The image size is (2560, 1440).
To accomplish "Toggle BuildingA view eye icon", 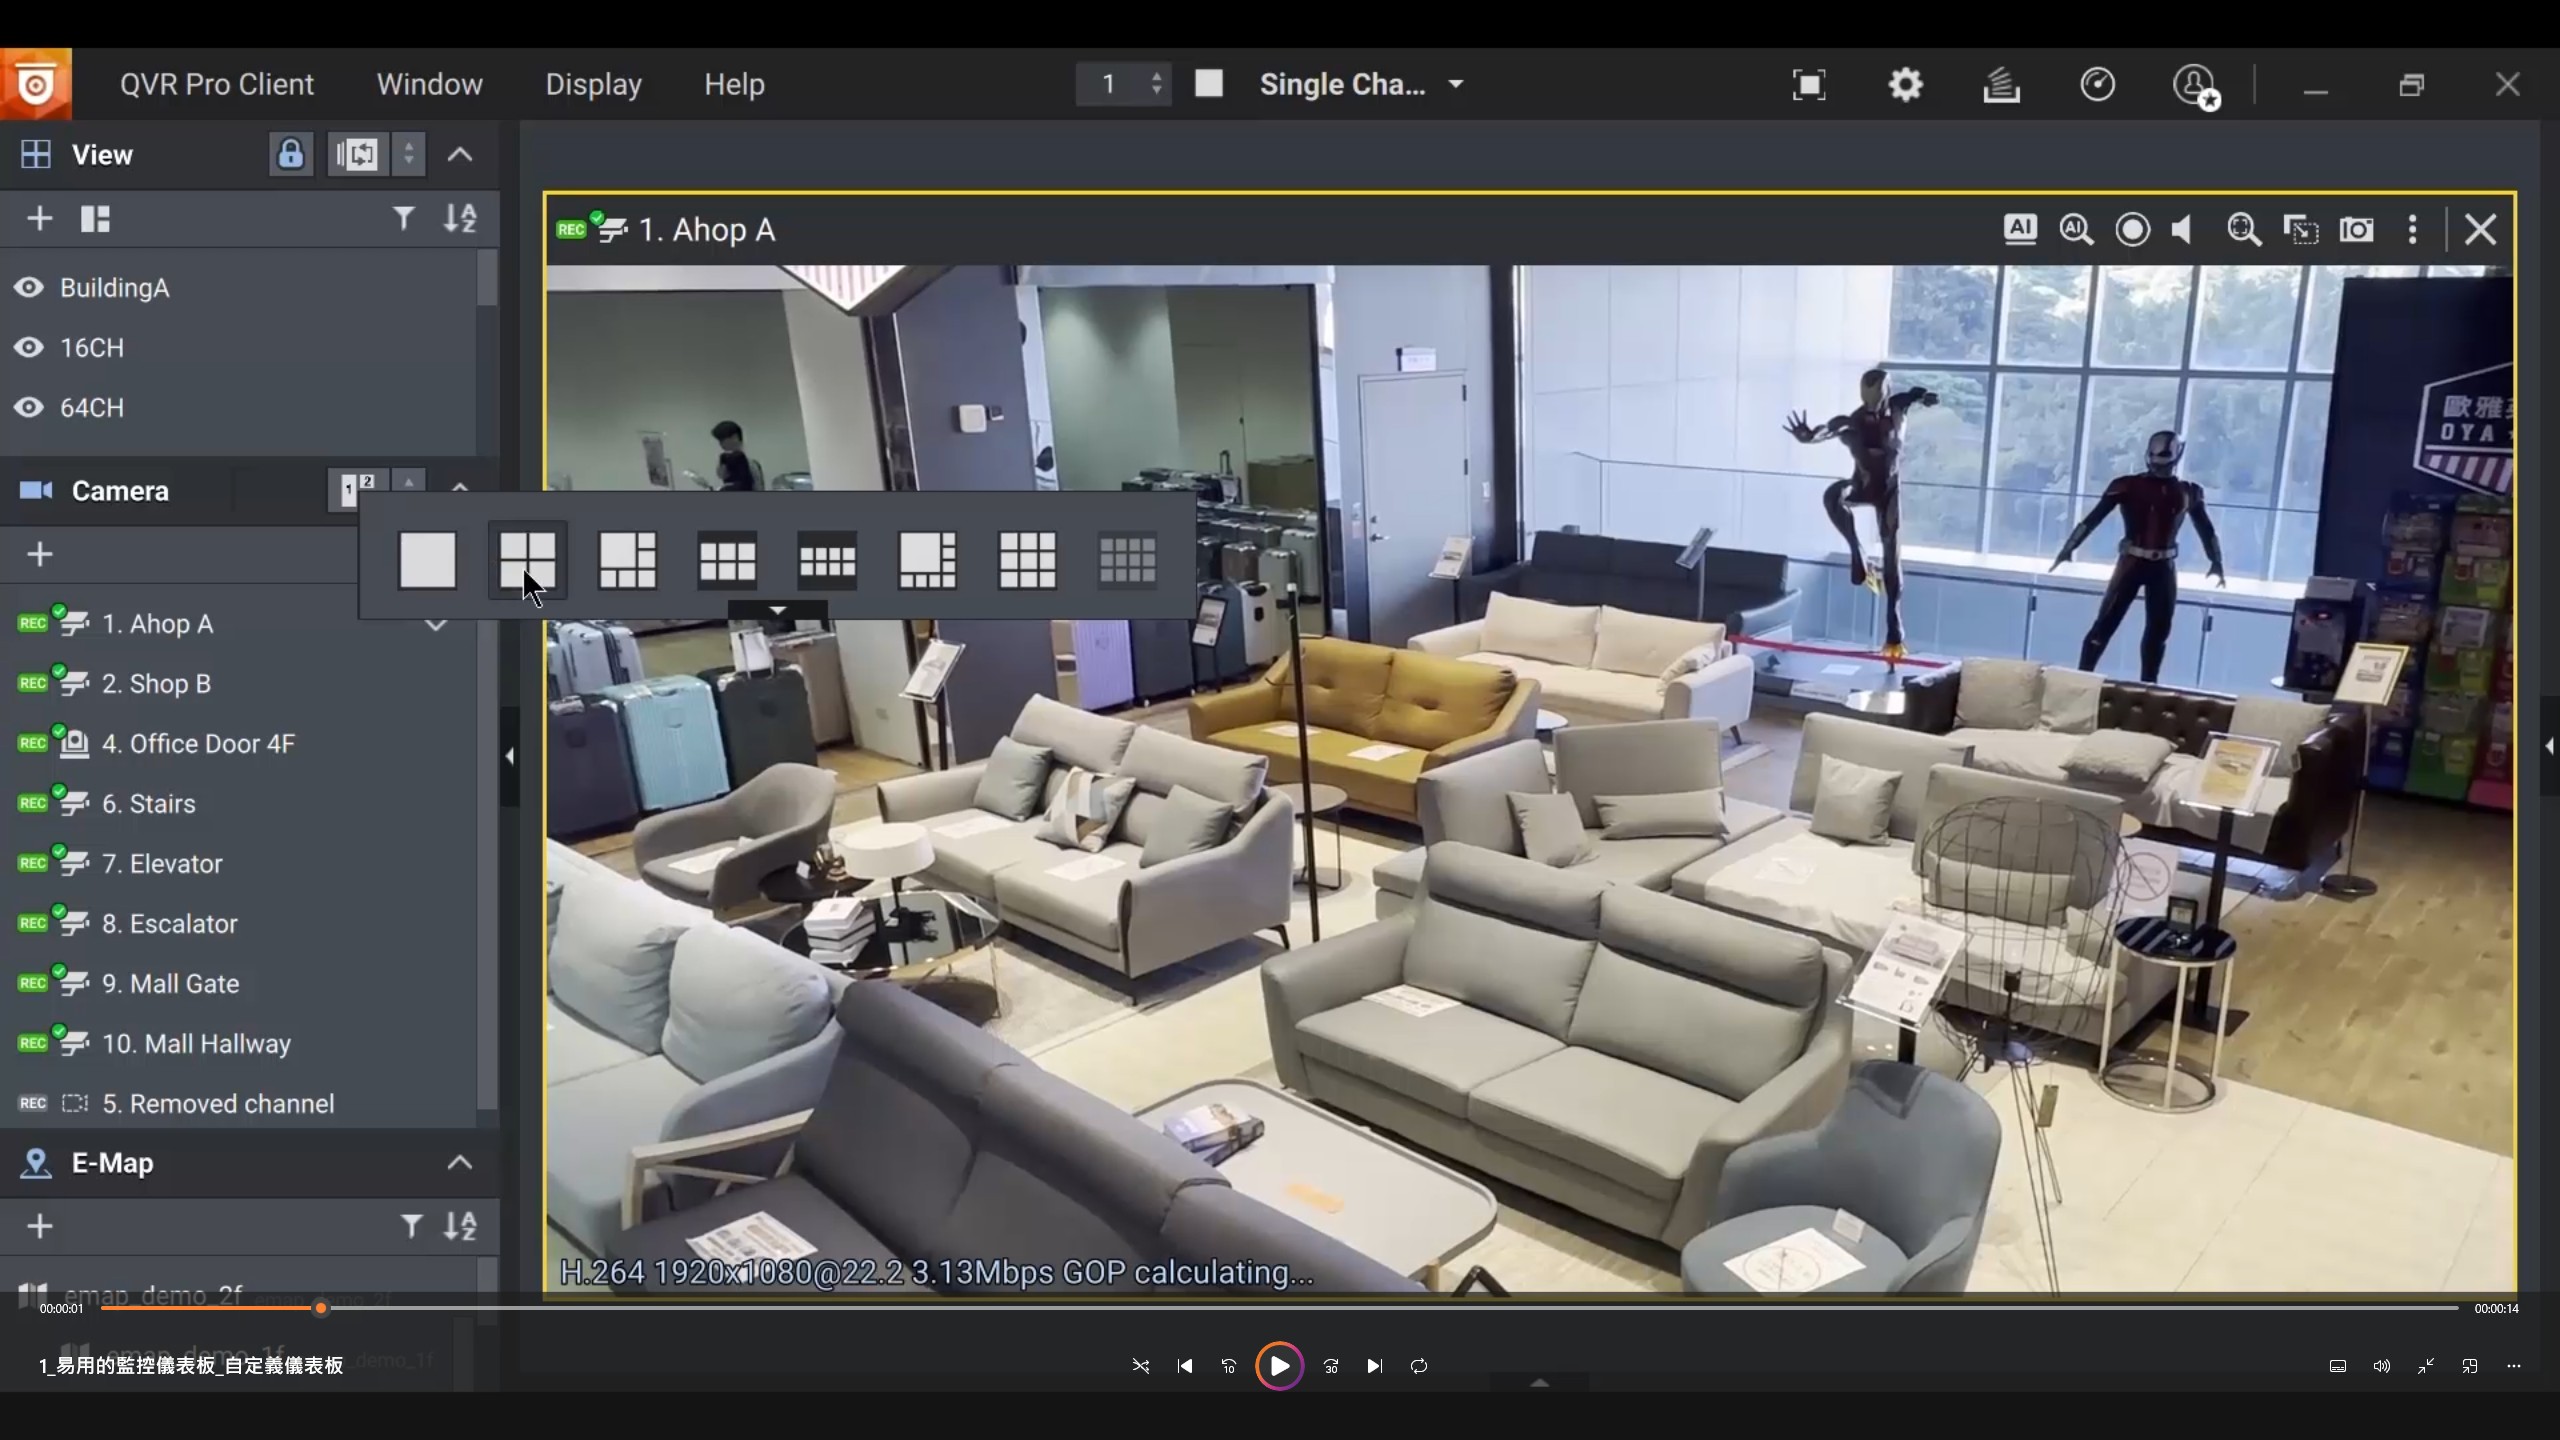I will click(29, 288).
